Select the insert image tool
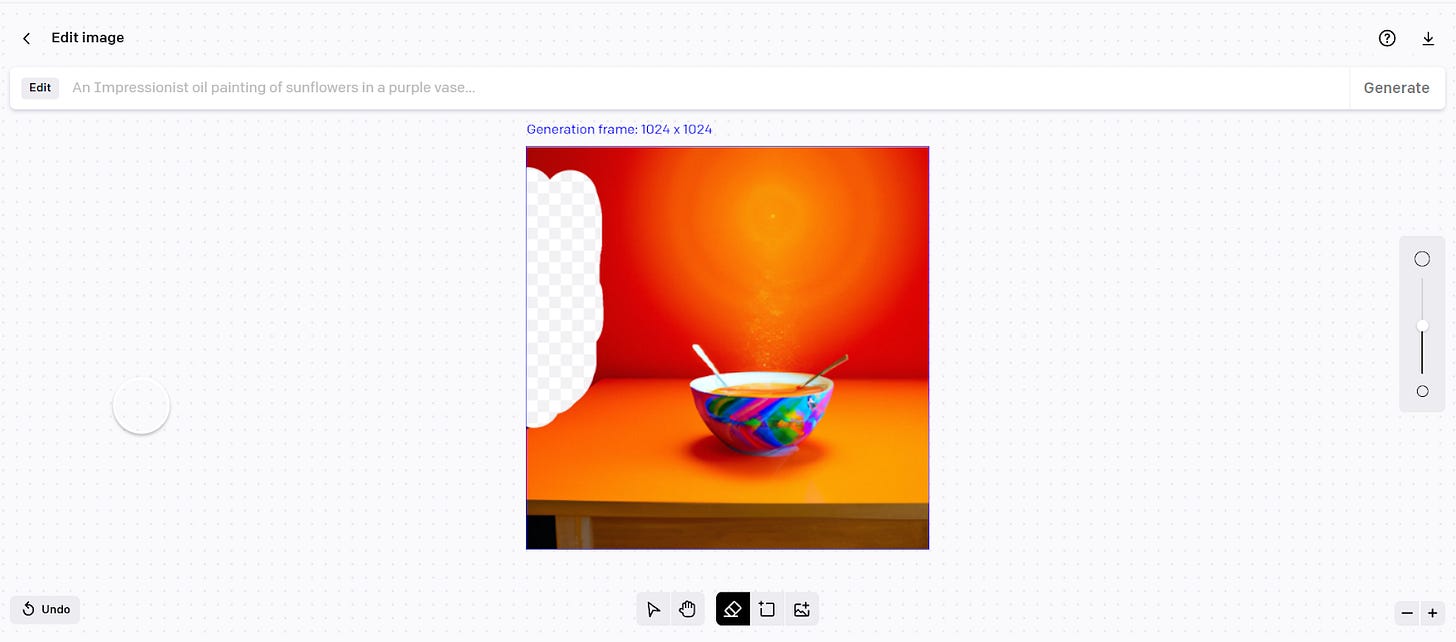 click(801, 609)
